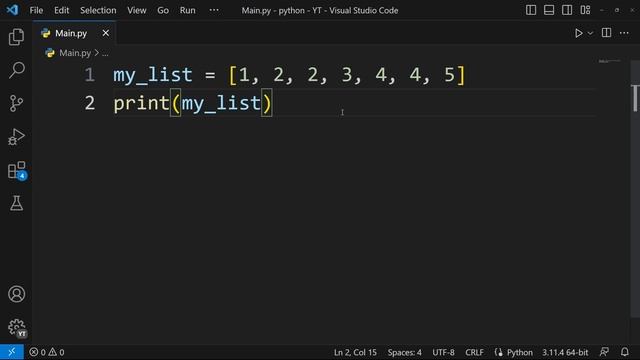Open the Source Control view
Screen dimensions: 640x360
pos(16,103)
